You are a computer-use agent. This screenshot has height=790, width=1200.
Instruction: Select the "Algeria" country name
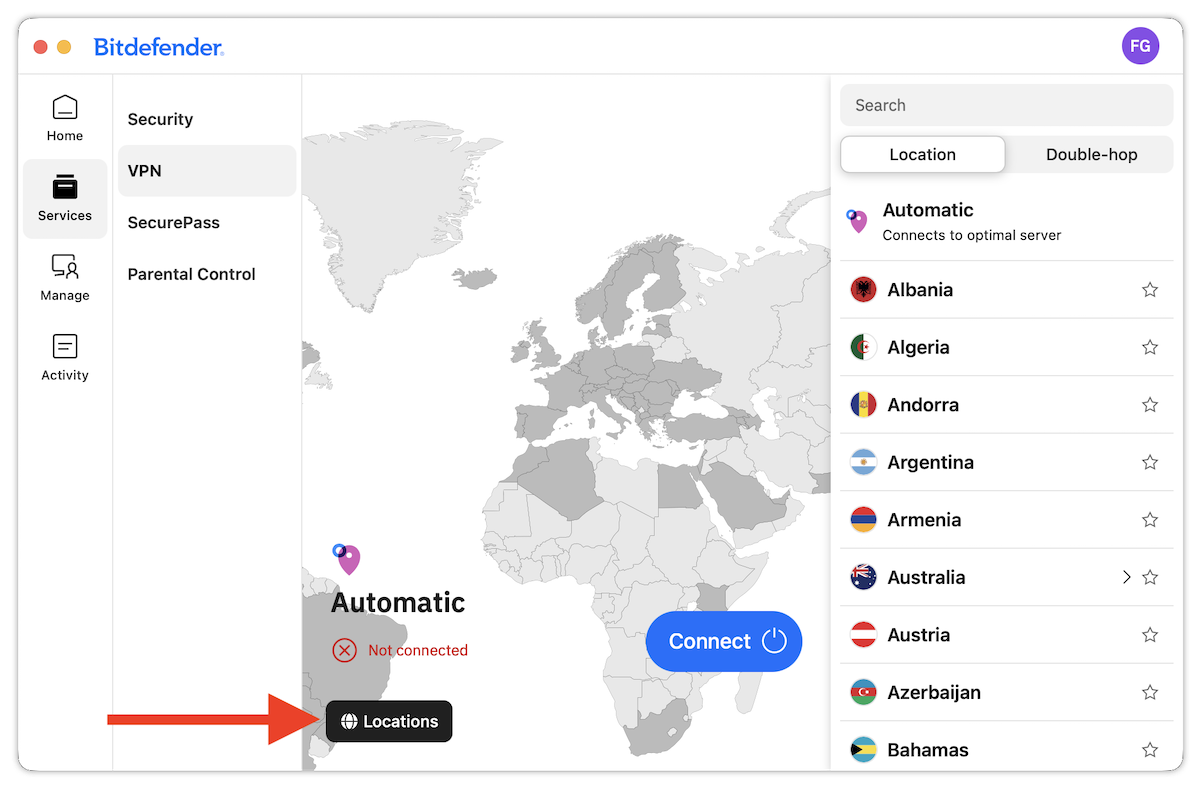[918, 347]
